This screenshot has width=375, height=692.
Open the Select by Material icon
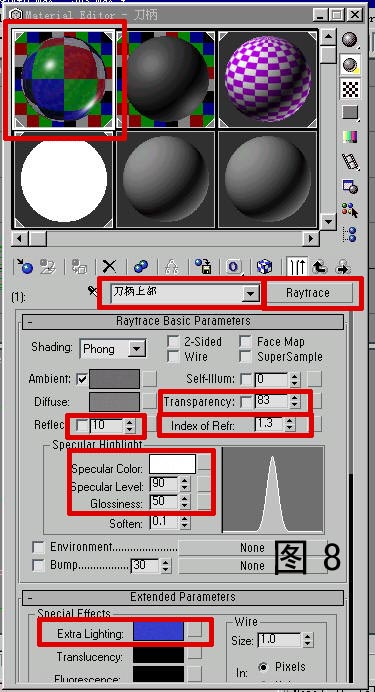coord(350,210)
